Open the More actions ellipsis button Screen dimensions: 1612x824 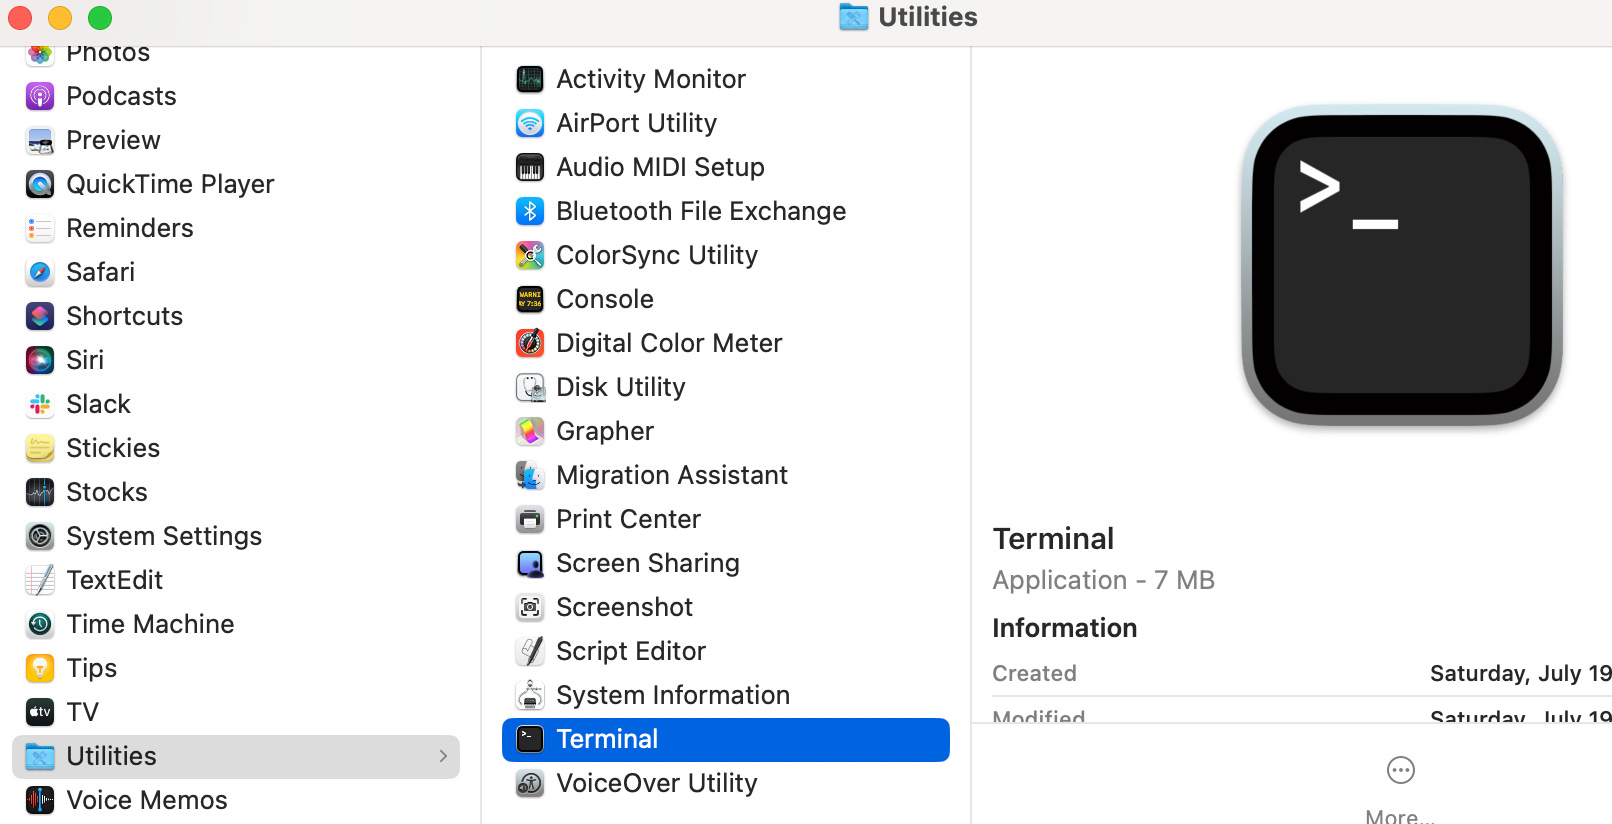coord(1401,770)
